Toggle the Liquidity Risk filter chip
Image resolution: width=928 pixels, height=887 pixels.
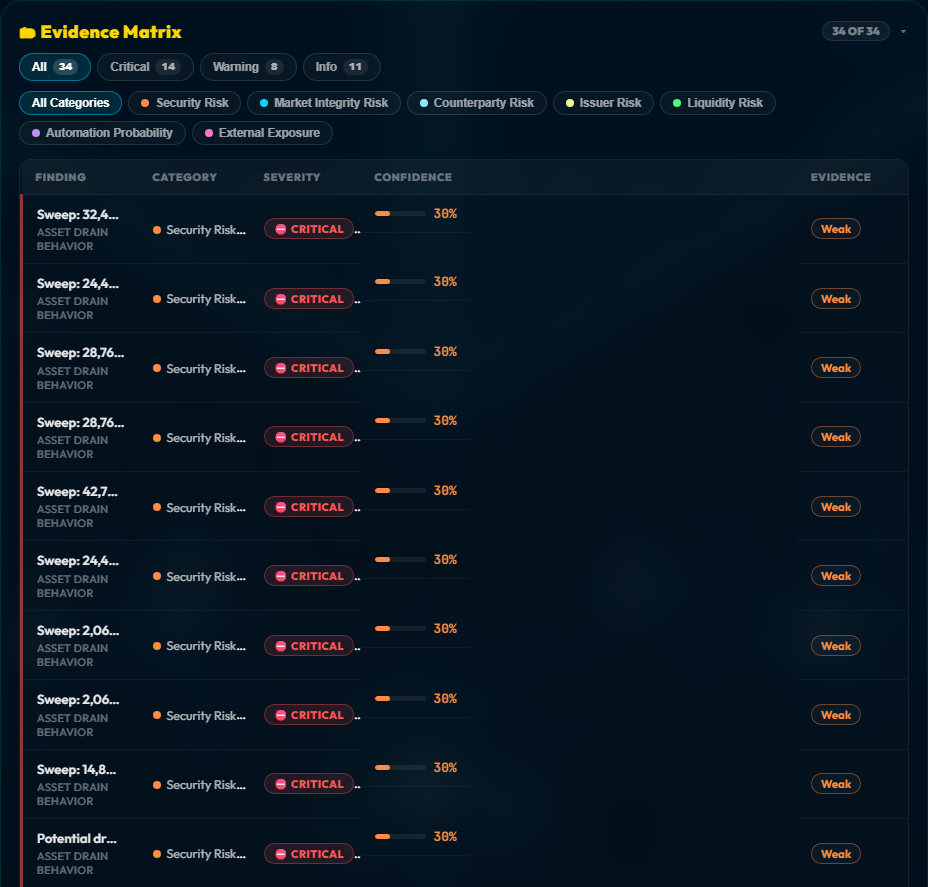click(x=717, y=103)
